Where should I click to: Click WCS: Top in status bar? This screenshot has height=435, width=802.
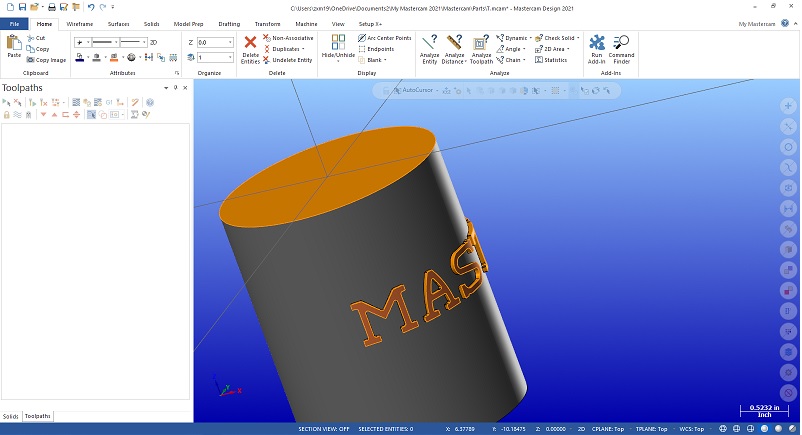click(692, 429)
